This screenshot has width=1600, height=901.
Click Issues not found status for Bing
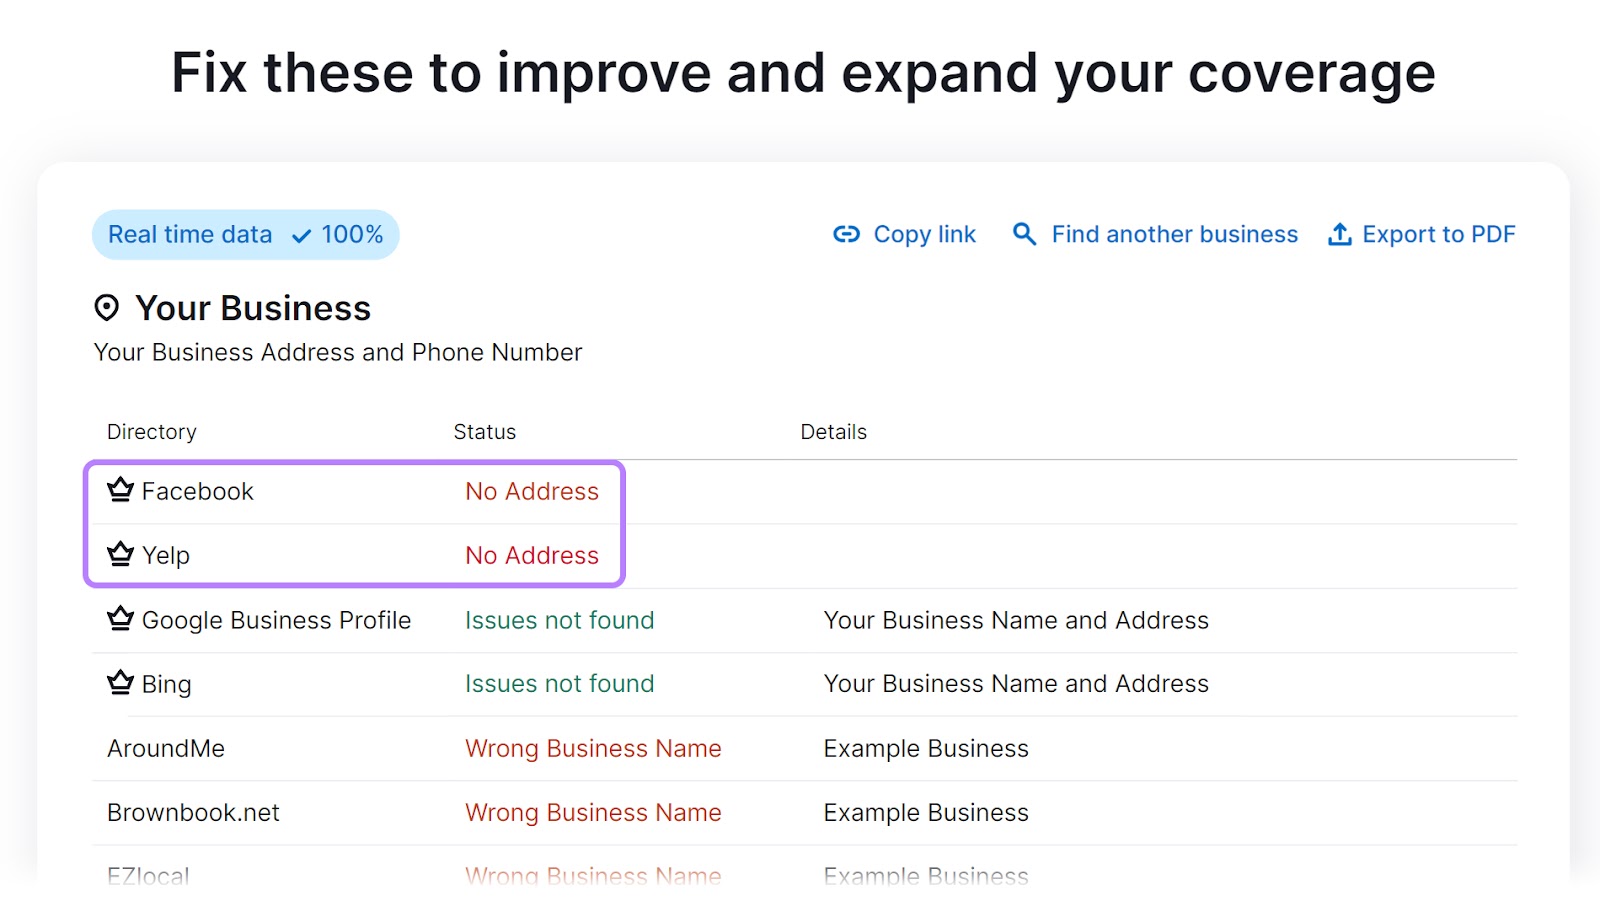(x=560, y=683)
